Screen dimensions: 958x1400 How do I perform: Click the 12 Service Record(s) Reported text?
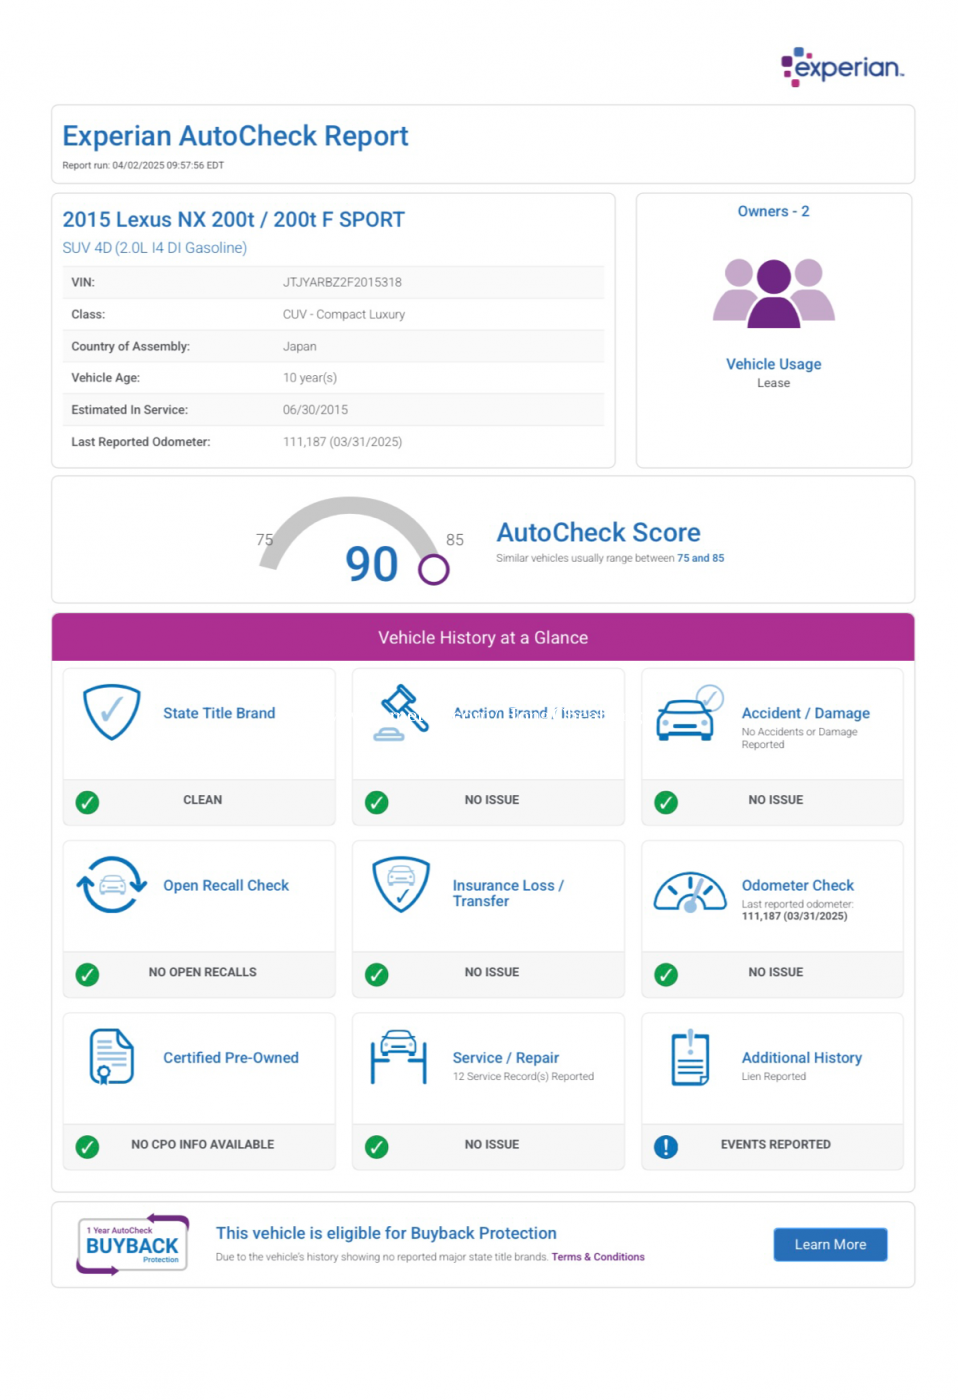(x=523, y=1076)
